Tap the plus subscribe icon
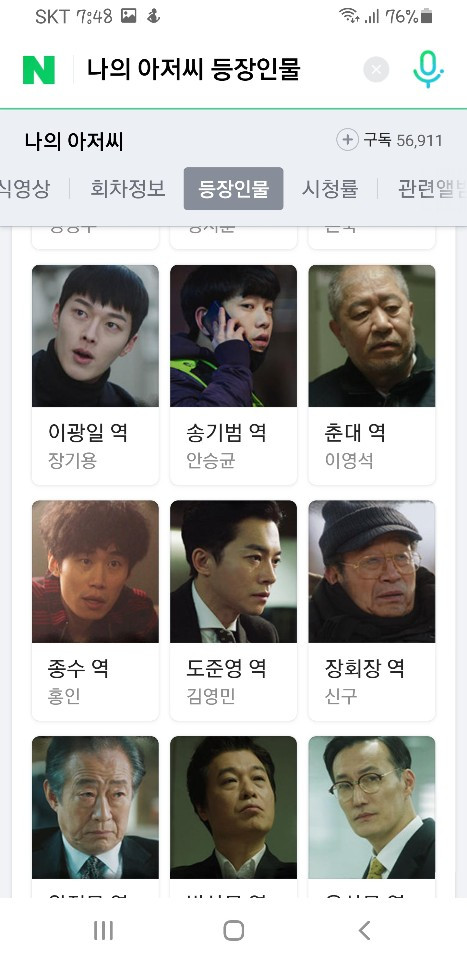Image resolution: width=467 pixels, height=960 pixels. tap(347, 140)
